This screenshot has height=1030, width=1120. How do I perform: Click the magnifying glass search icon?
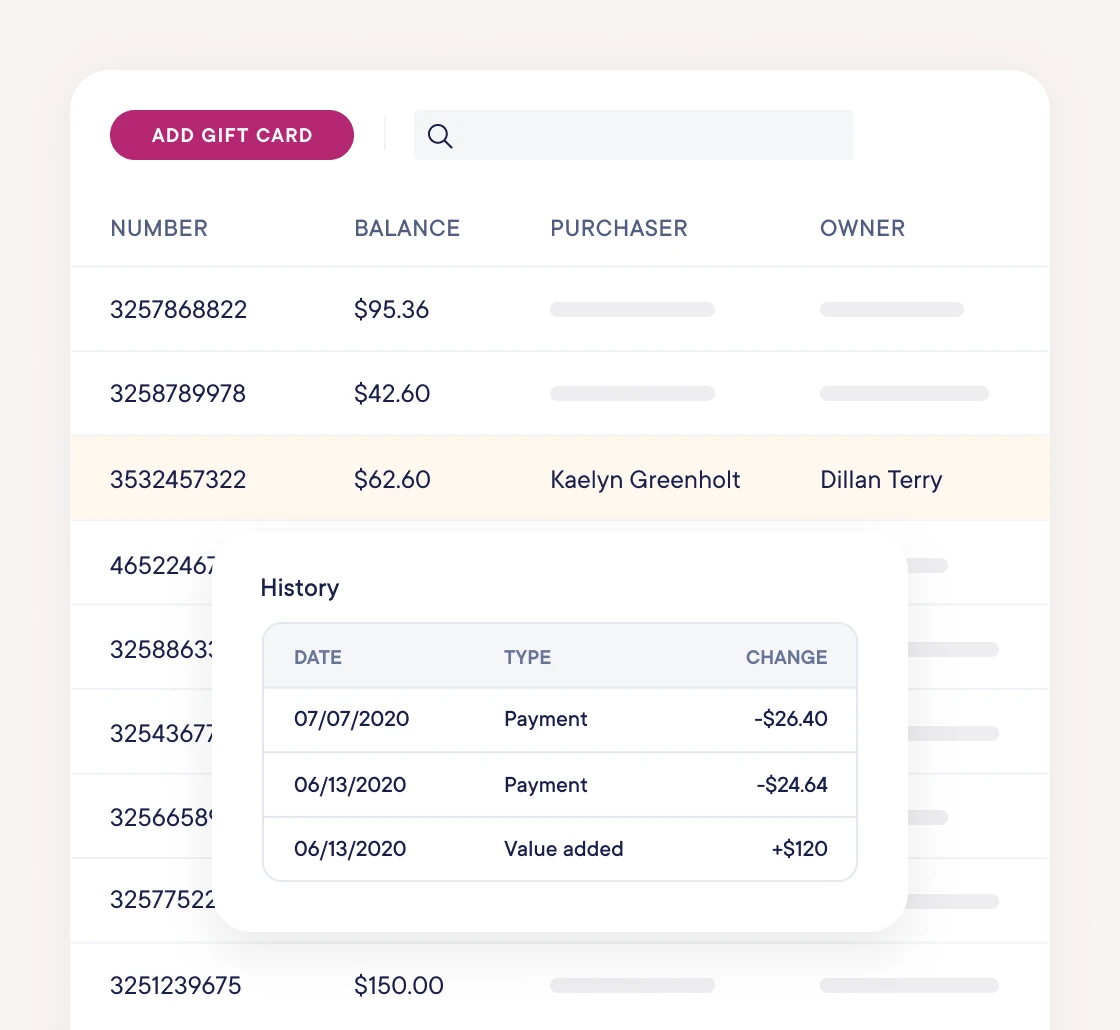[x=440, y=136]
